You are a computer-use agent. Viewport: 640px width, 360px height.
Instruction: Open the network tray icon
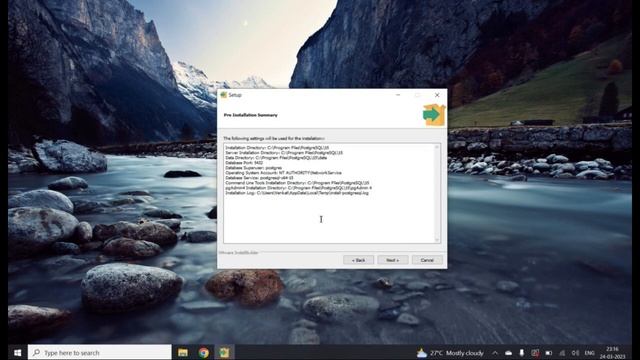[562, 353]
